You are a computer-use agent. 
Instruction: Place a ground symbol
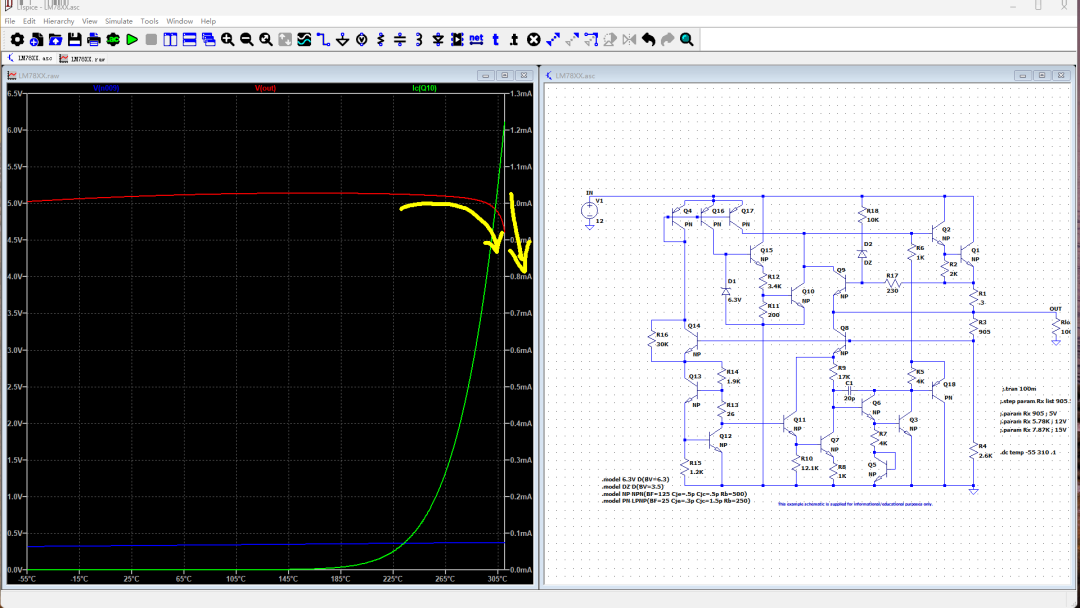(x=342, y=40)
